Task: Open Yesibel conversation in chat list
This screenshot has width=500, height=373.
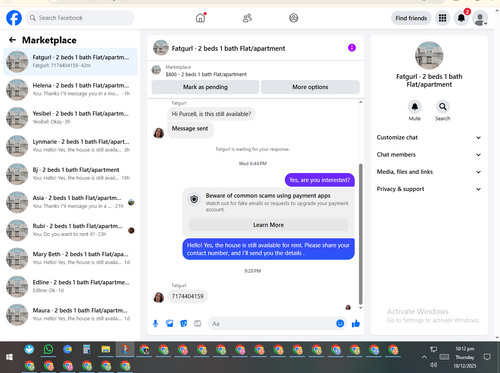Action: 70,118
